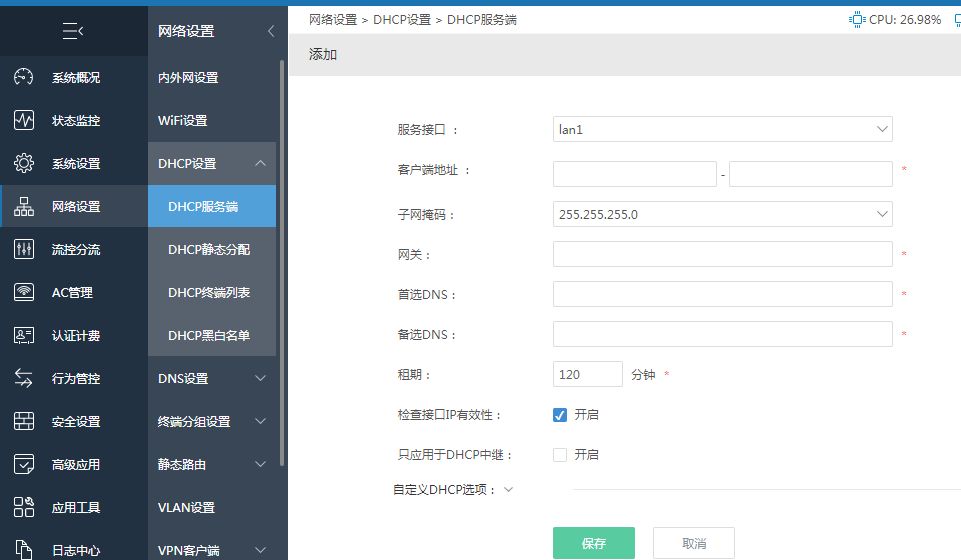
Task: Open 系统概况 dashboard icon
Action: coord(24,77)
